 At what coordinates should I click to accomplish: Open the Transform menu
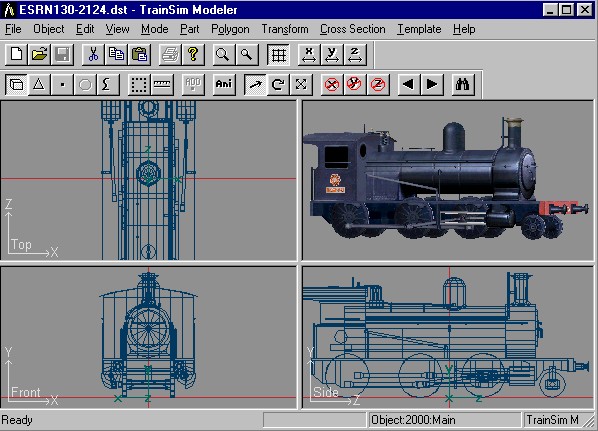tap(285, 29)
